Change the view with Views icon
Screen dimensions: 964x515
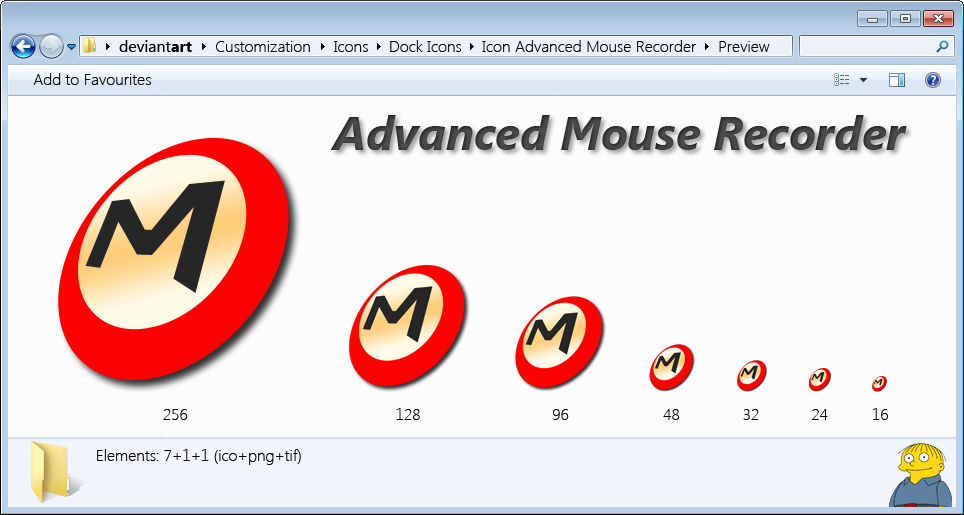tap(842, 80)
